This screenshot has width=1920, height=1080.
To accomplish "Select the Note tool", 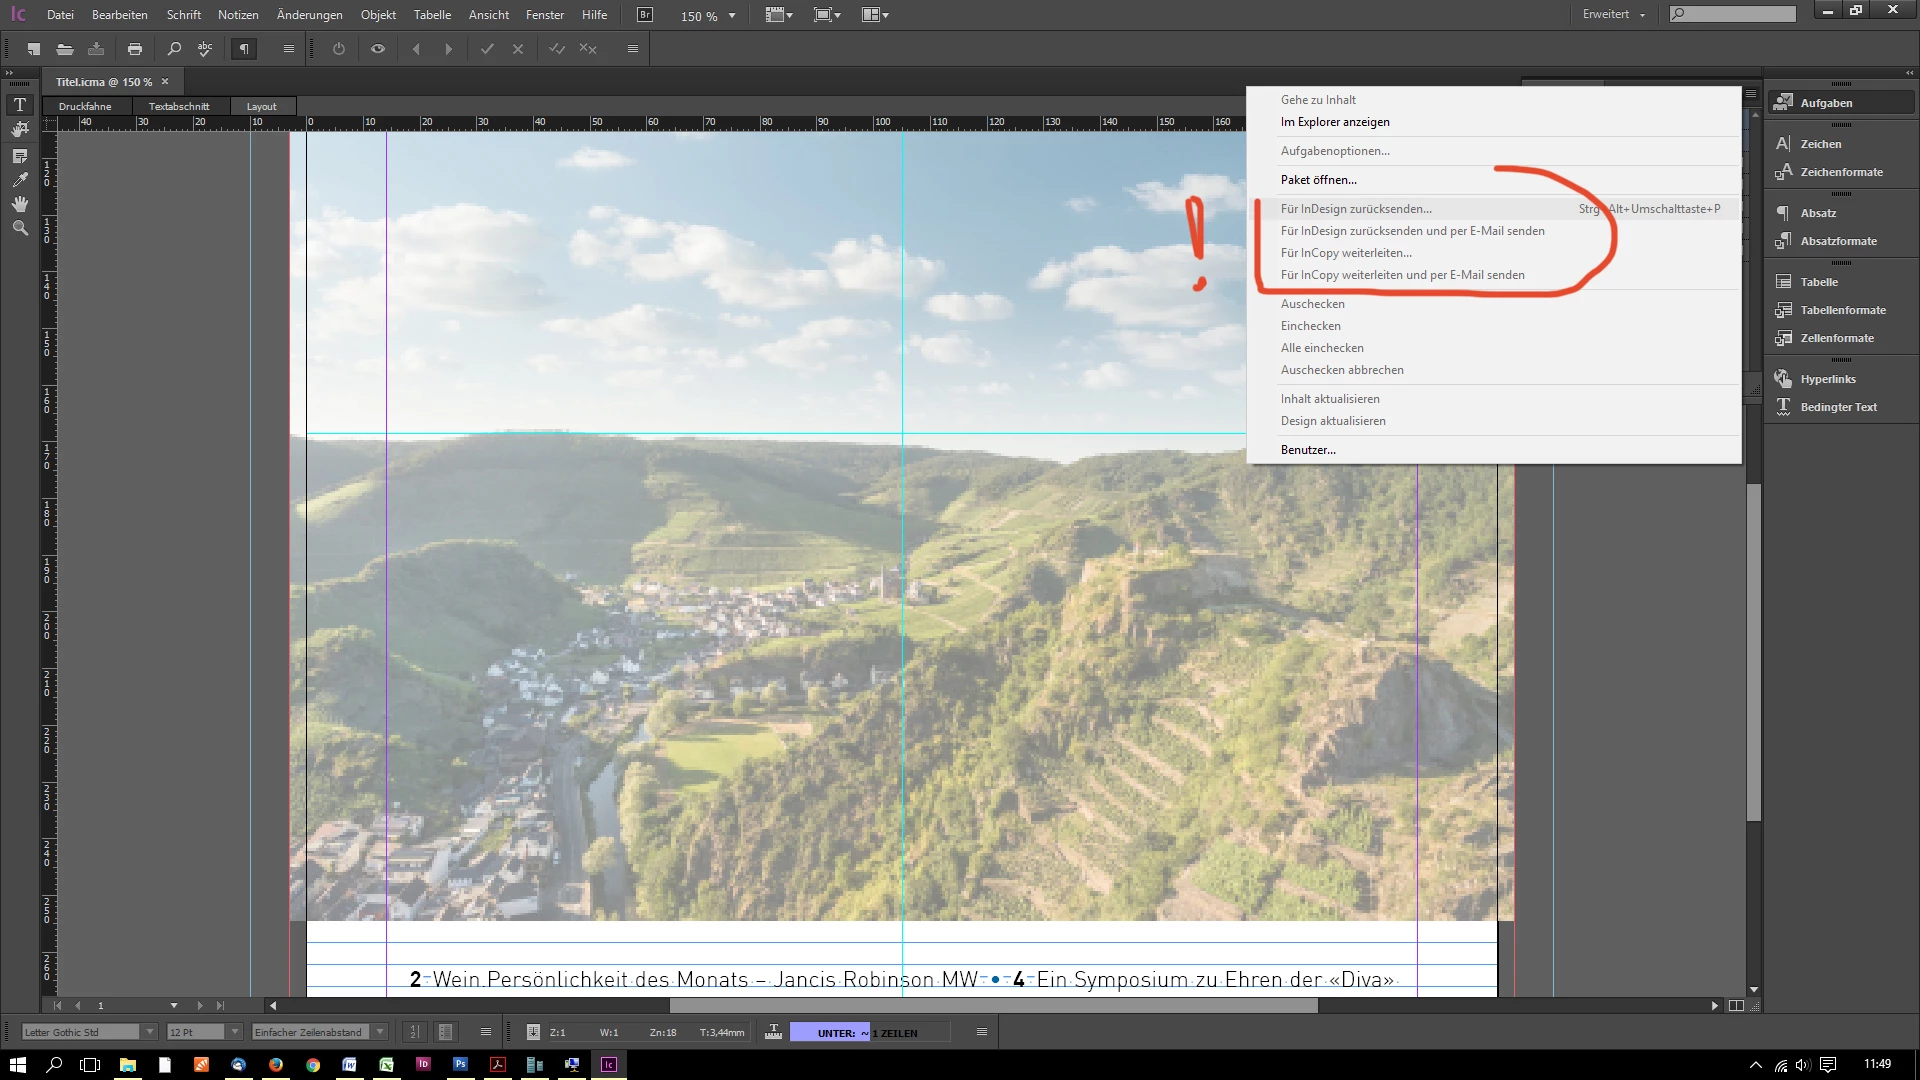I will click(20, 156).
